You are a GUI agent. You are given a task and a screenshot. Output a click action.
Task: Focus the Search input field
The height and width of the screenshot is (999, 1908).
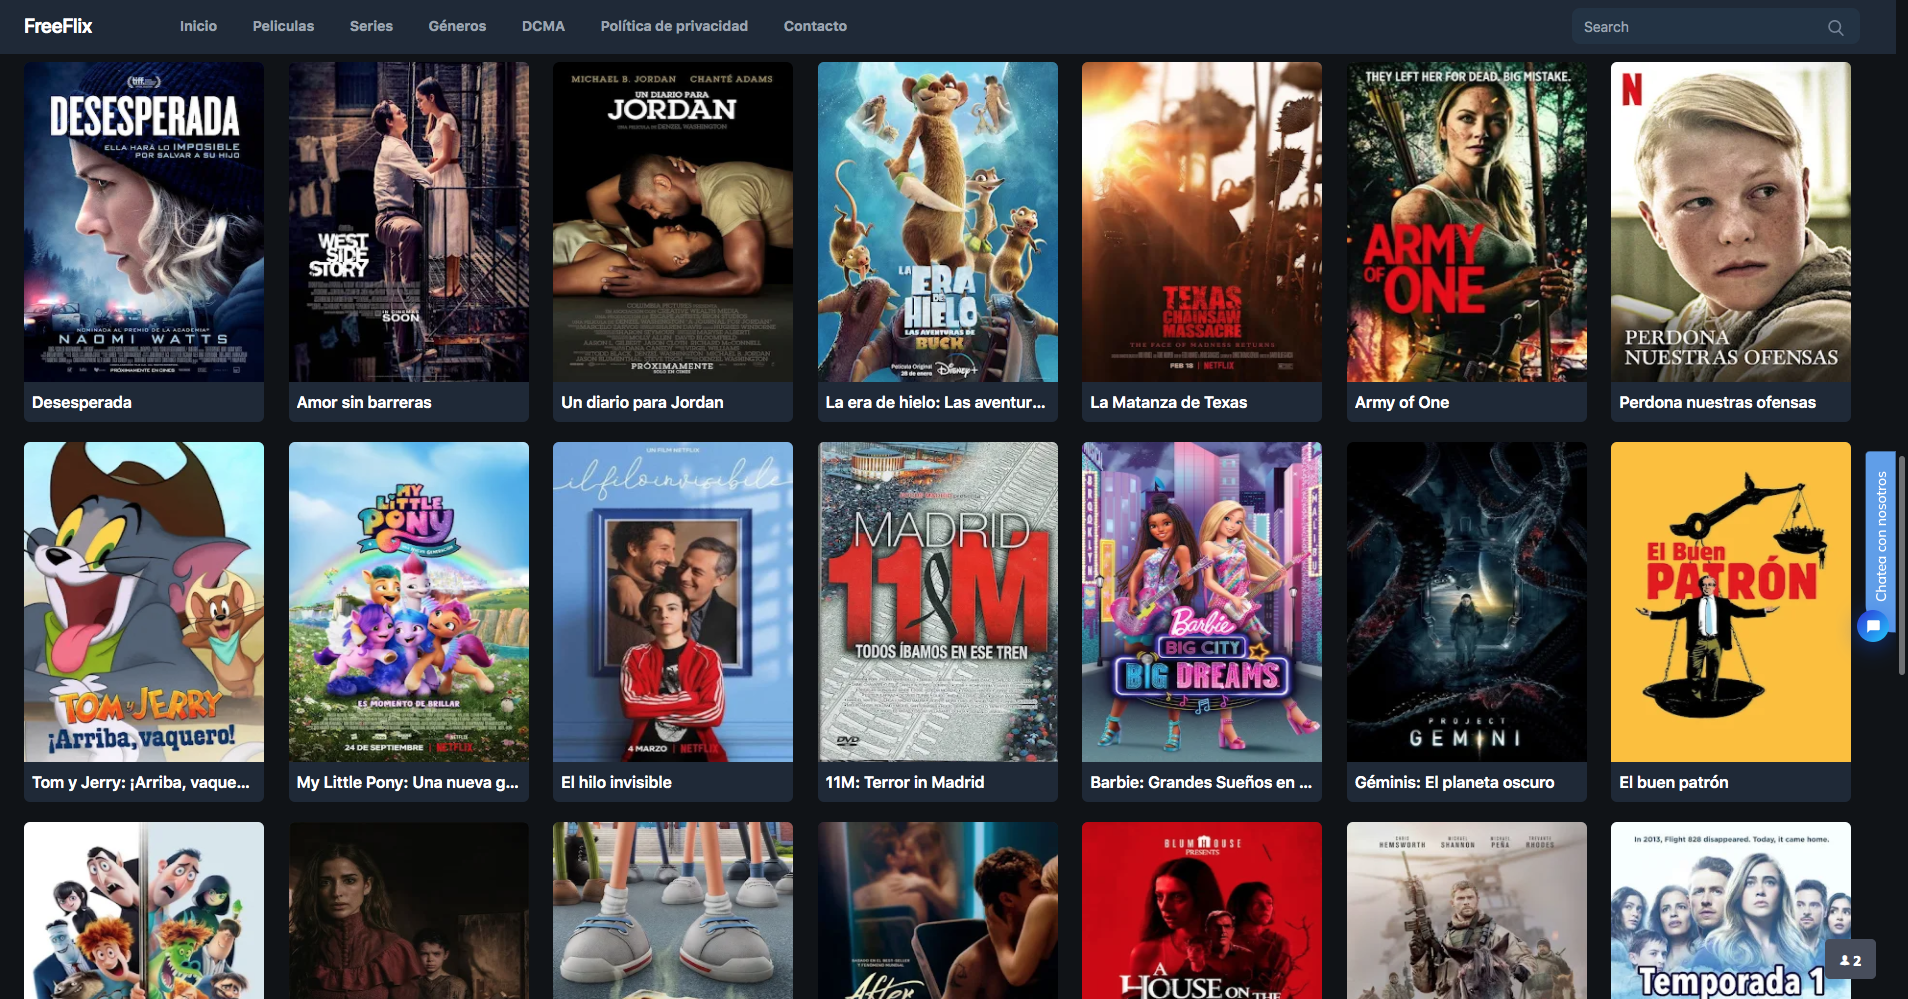pos(1715,27)
